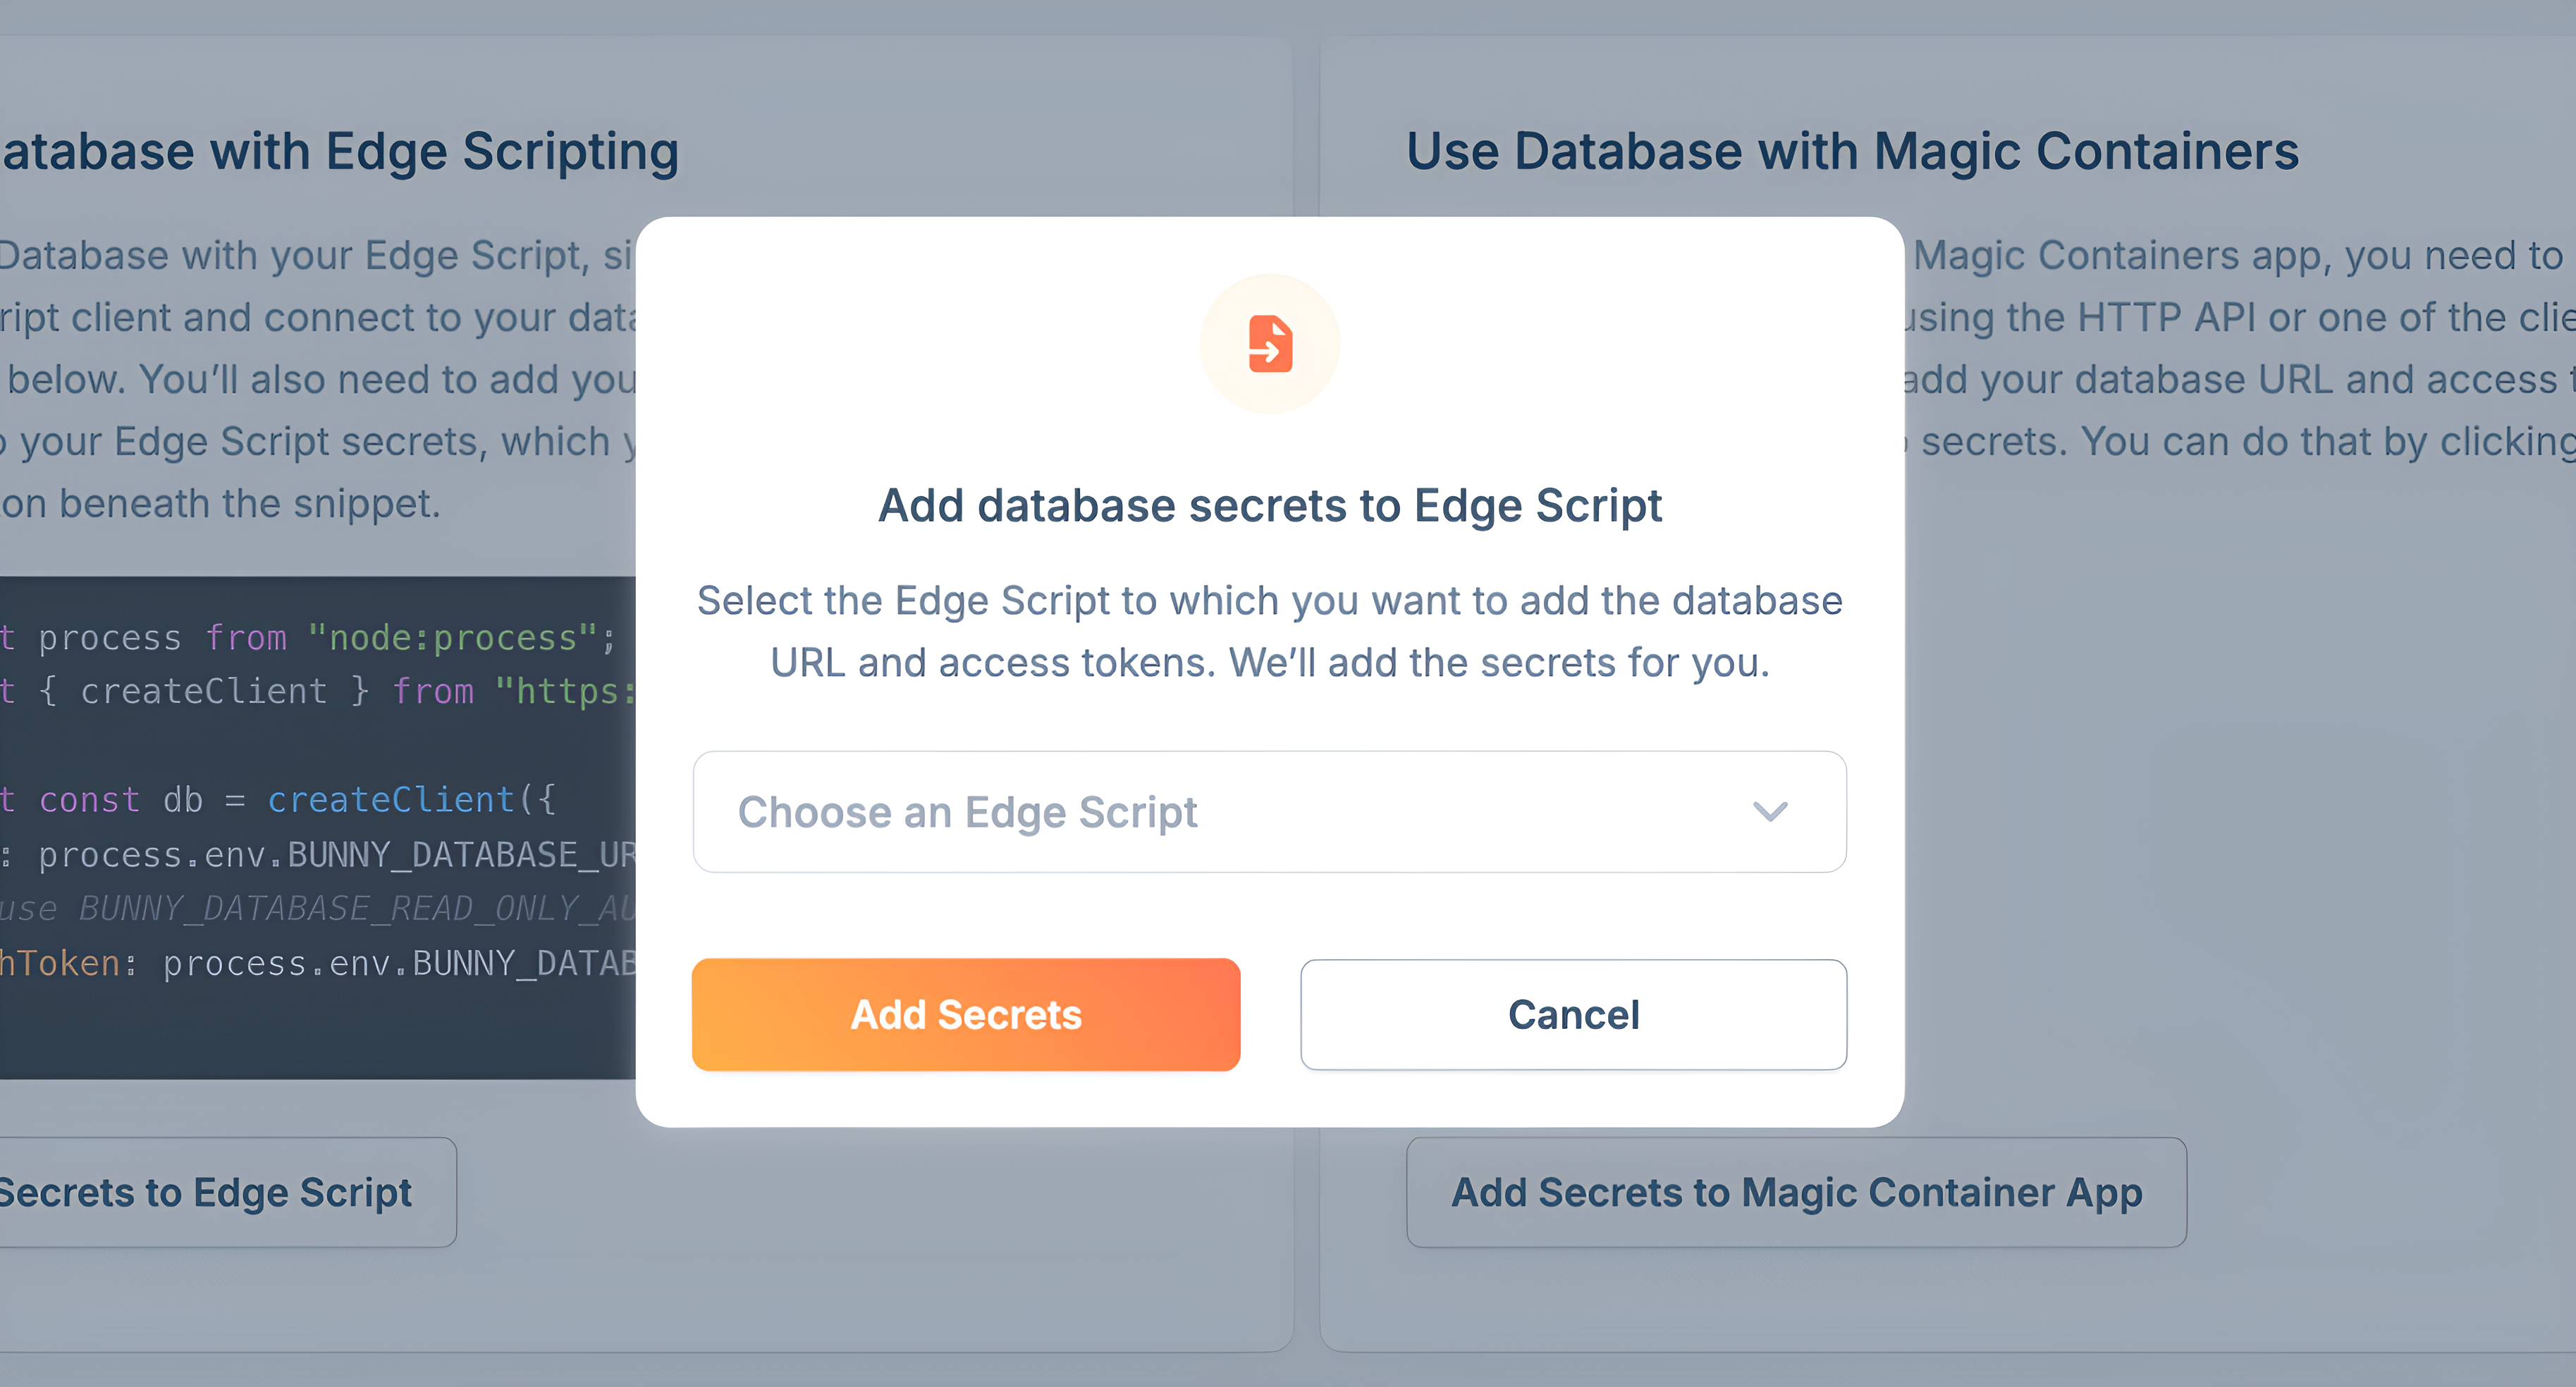Image resolution: width=2576 pixels, height=1387 pixels.
Task: Click the modal description text
Action: click(x=1269, y=630)
